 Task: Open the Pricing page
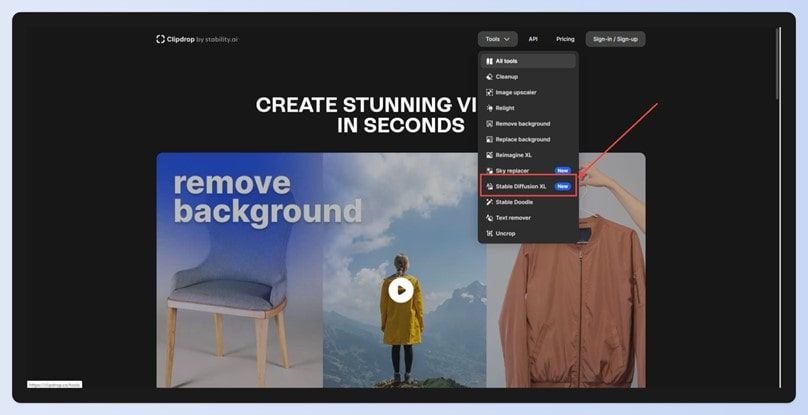(565, 39)
